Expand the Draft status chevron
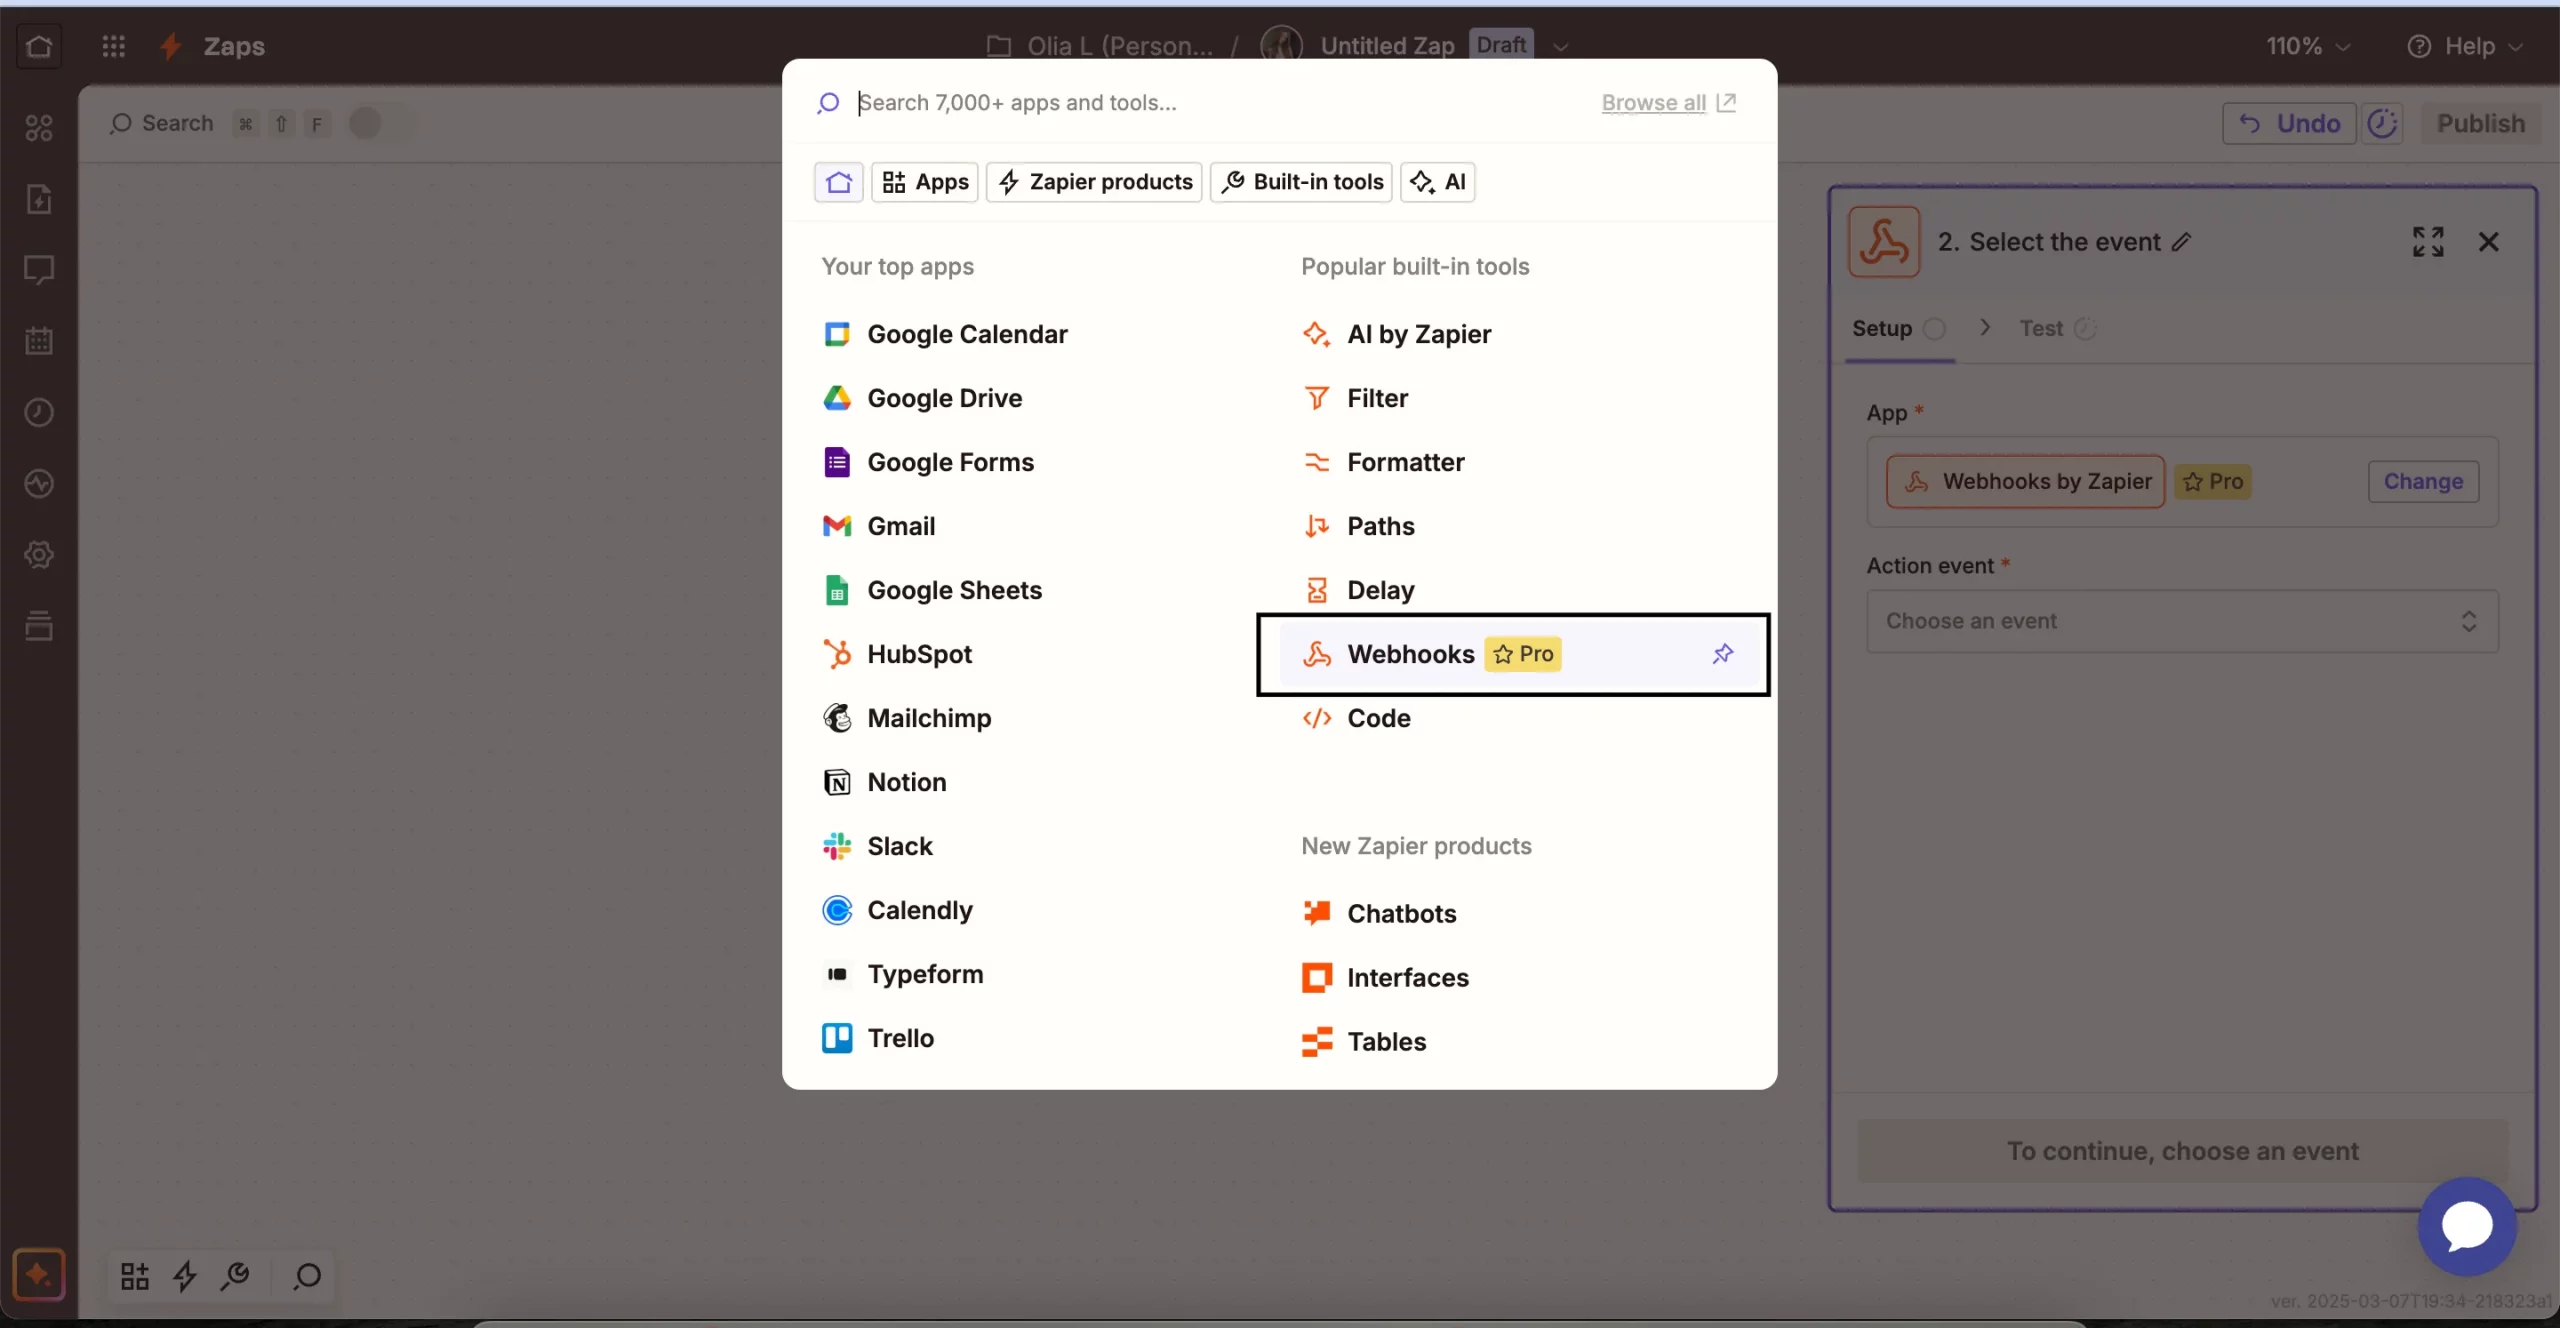This screenshot has width=2560, height=1328. click(x=1560, y=46)
